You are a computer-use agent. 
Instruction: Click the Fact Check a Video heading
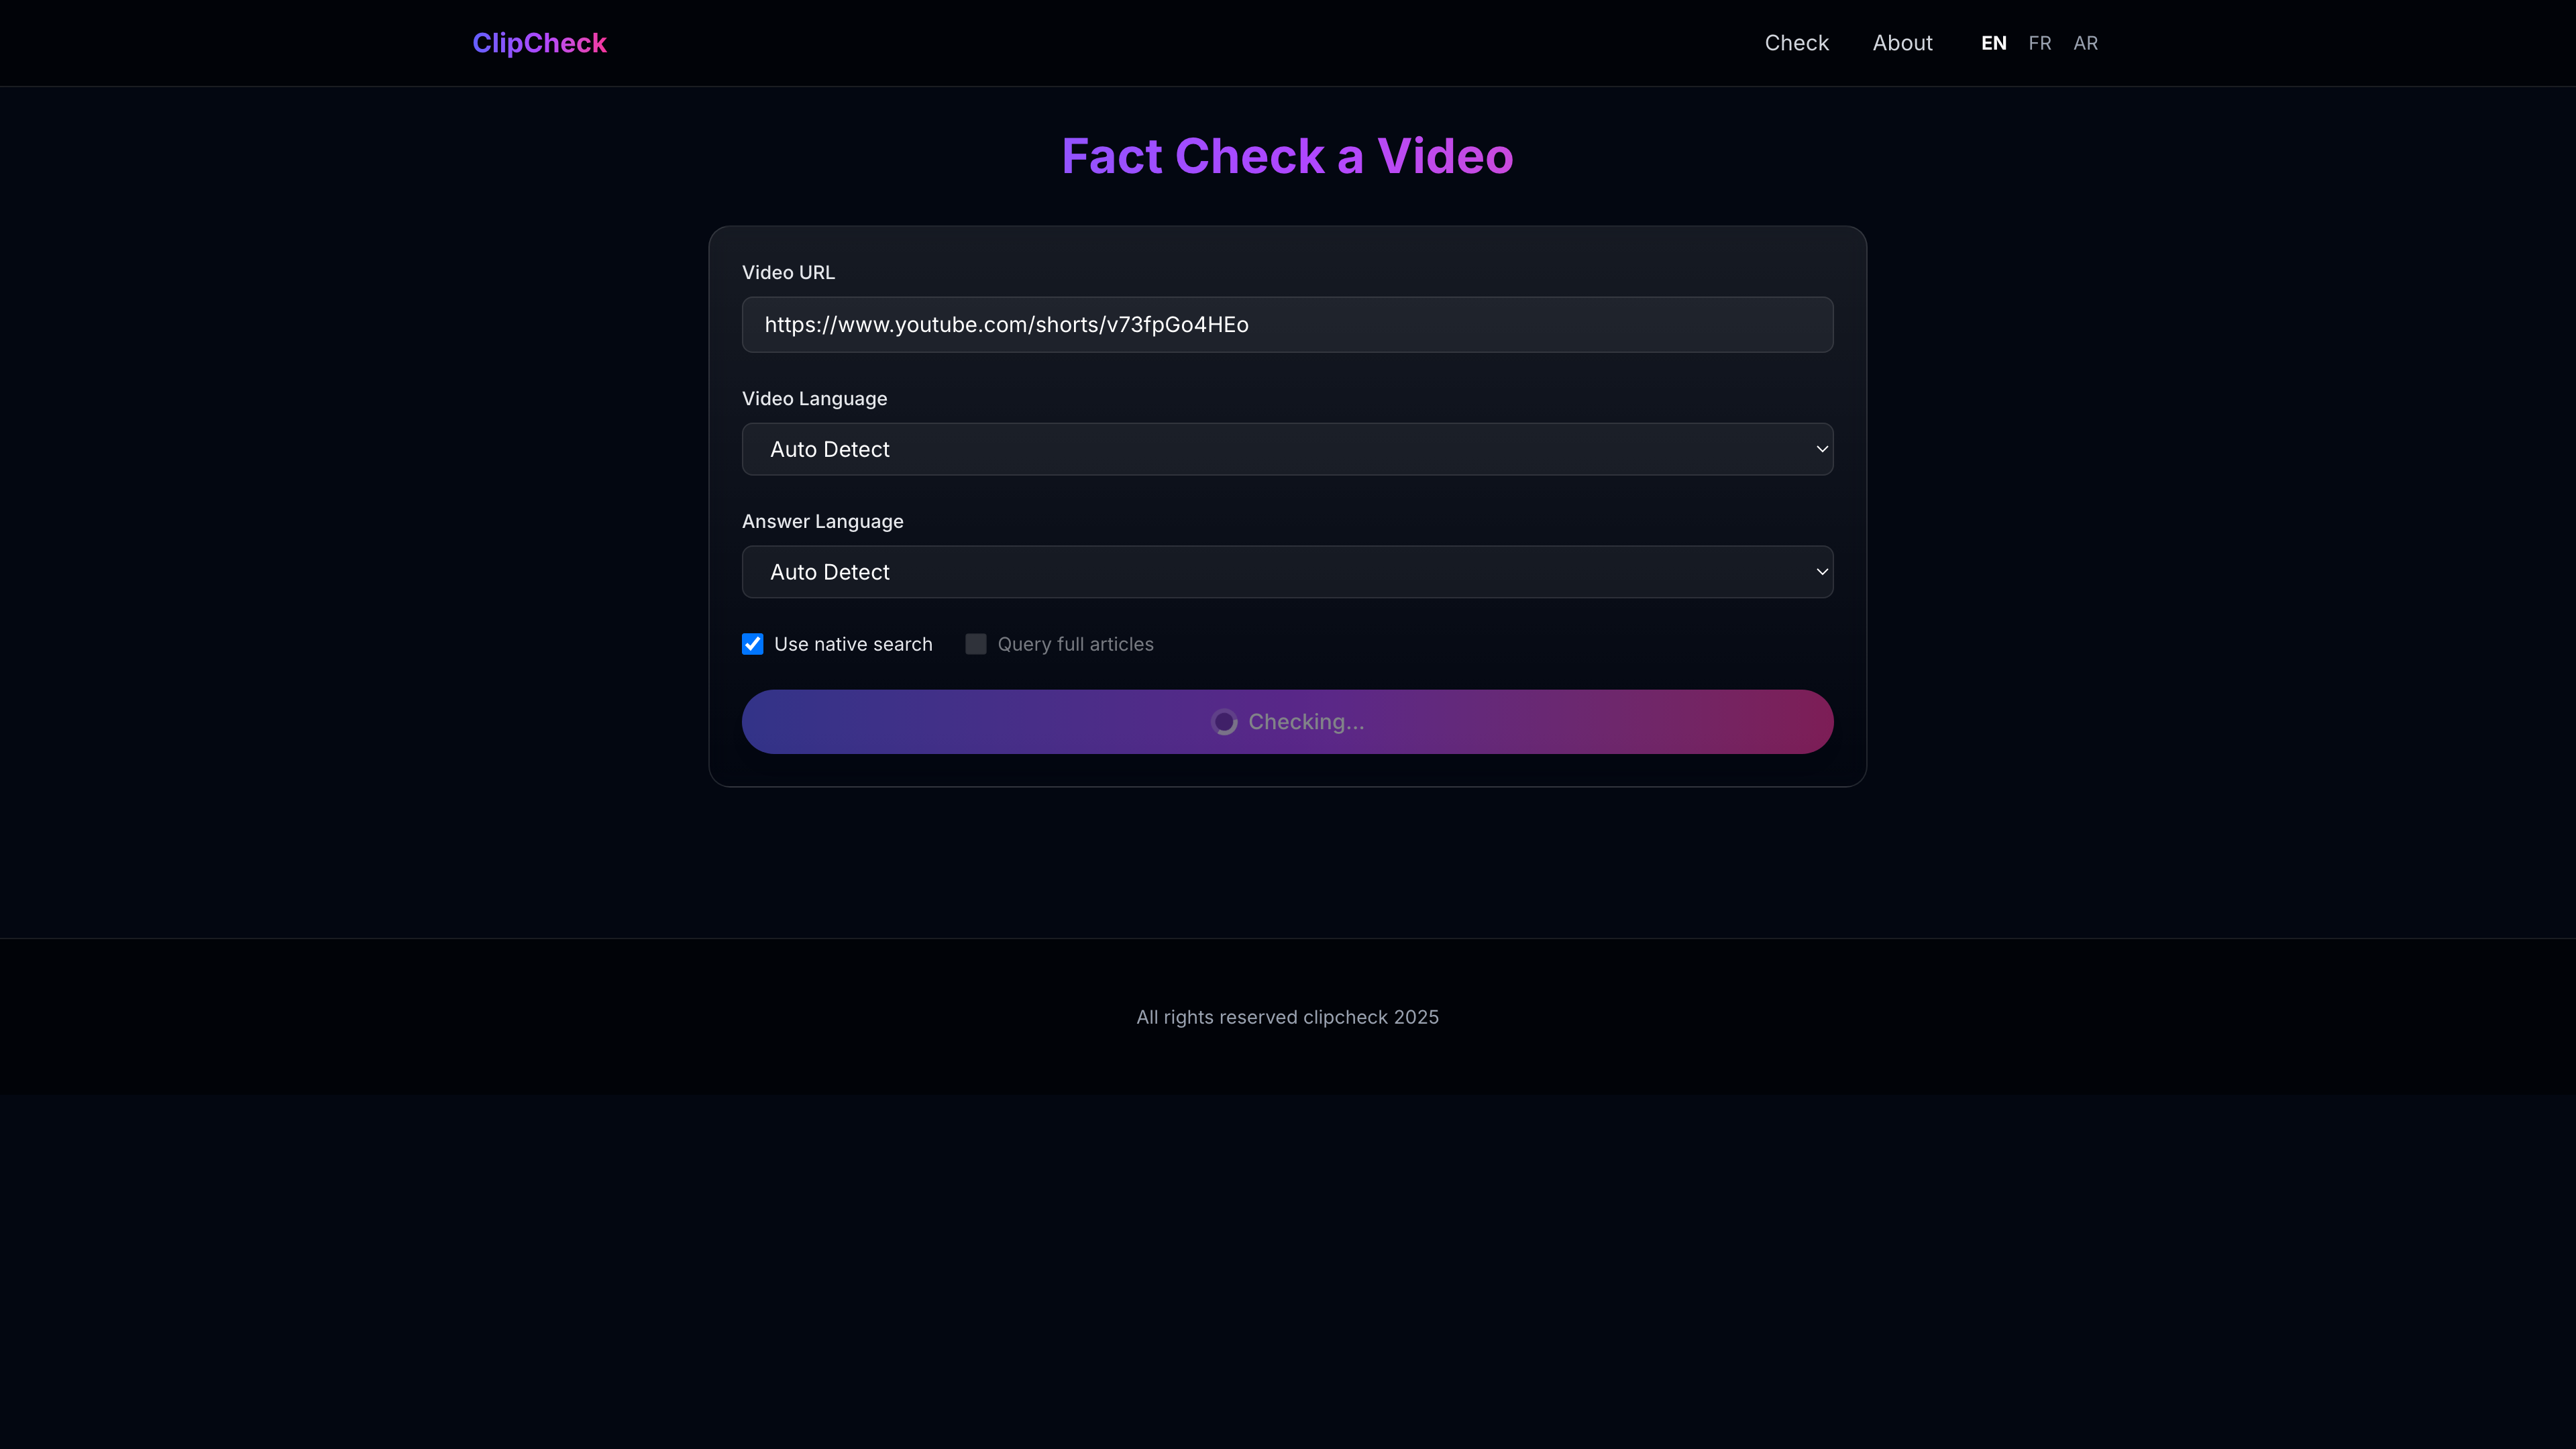(1287, 156)
